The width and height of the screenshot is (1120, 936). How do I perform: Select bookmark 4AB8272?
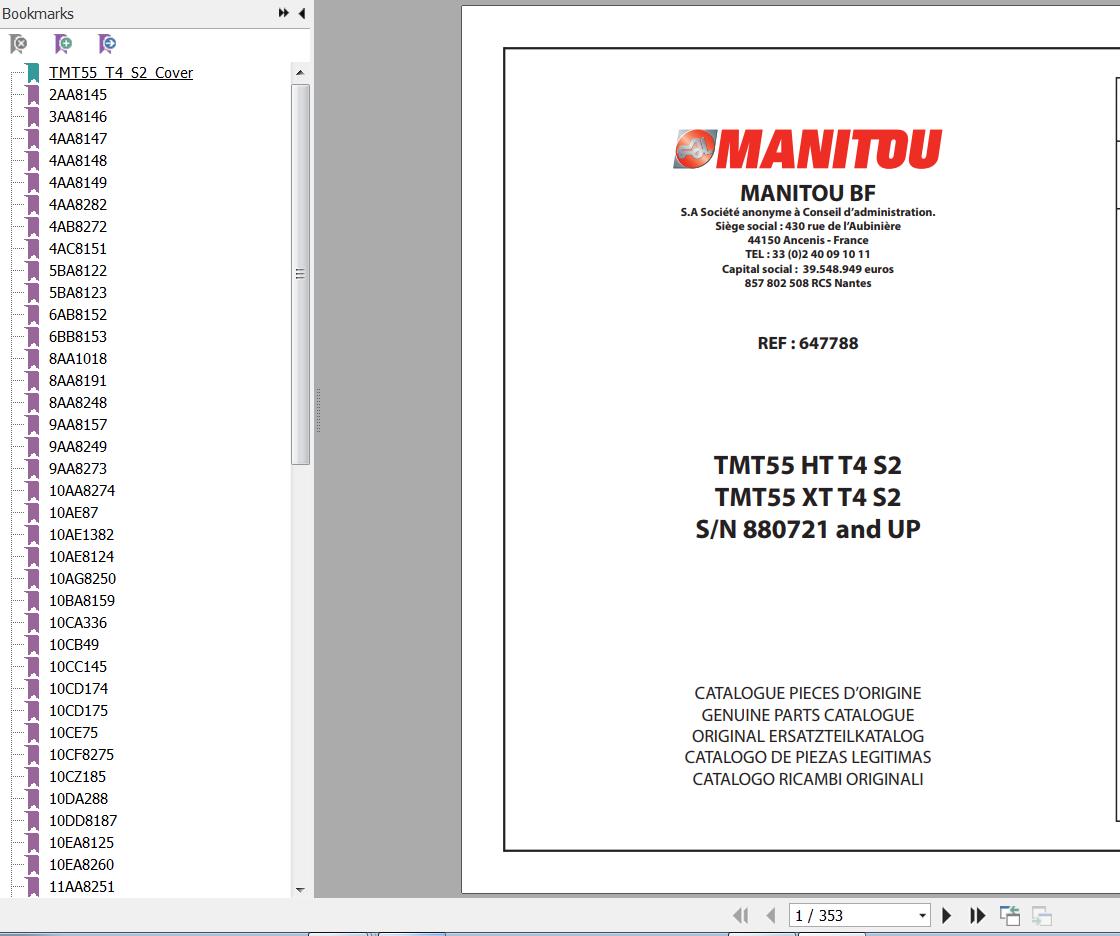(78, 227)
